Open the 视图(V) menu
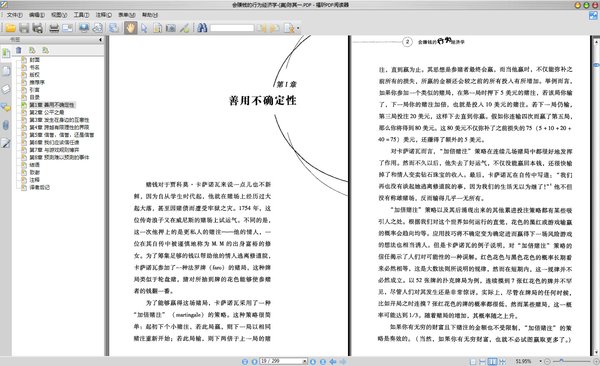This screenshot has width=600, height=366. pos(59,15)
